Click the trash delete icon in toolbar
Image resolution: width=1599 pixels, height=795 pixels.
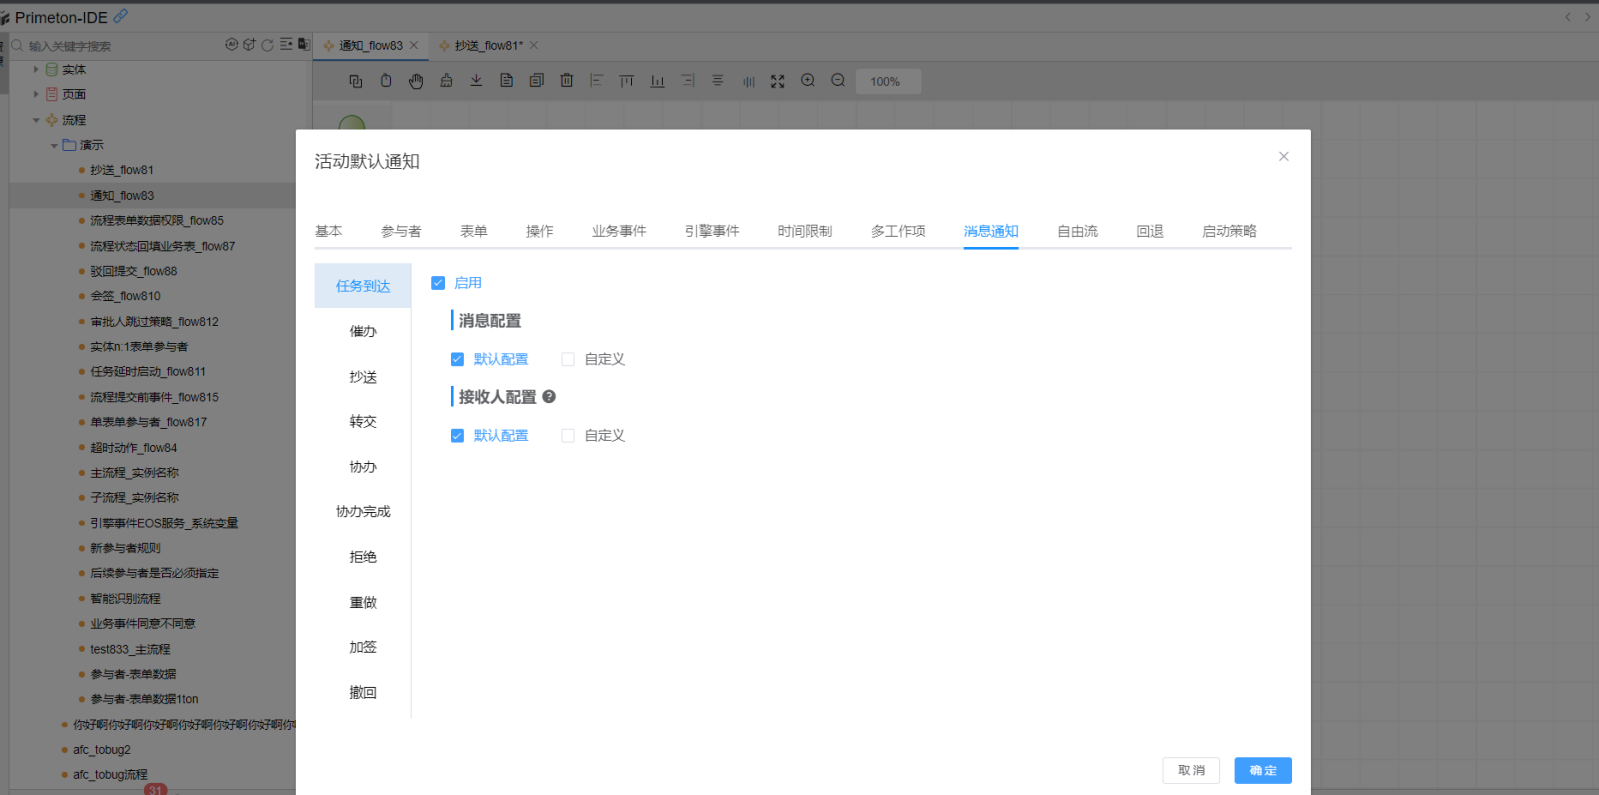pos(566,81)
